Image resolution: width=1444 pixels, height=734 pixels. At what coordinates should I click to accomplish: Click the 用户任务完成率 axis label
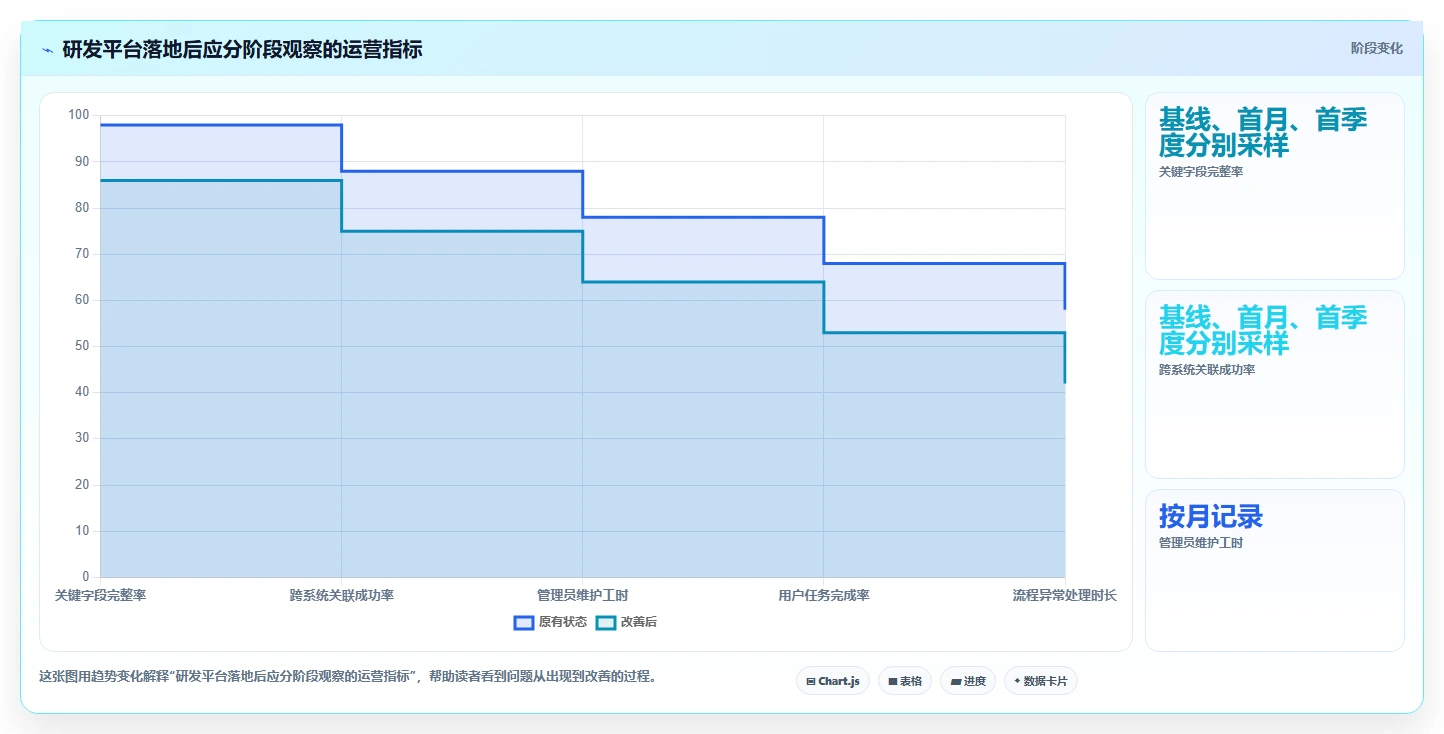(824, 595)
